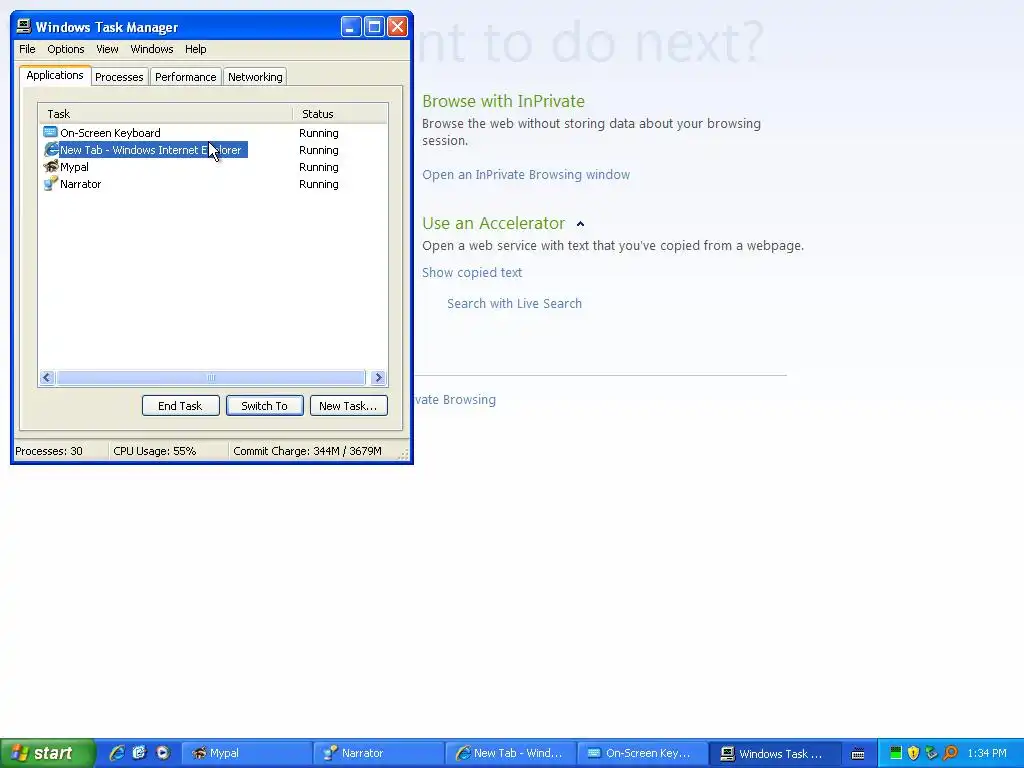Launch Windows Media Player from Quick Launch
This screenshot has width=1024, height=768.
tap(163, 753)
